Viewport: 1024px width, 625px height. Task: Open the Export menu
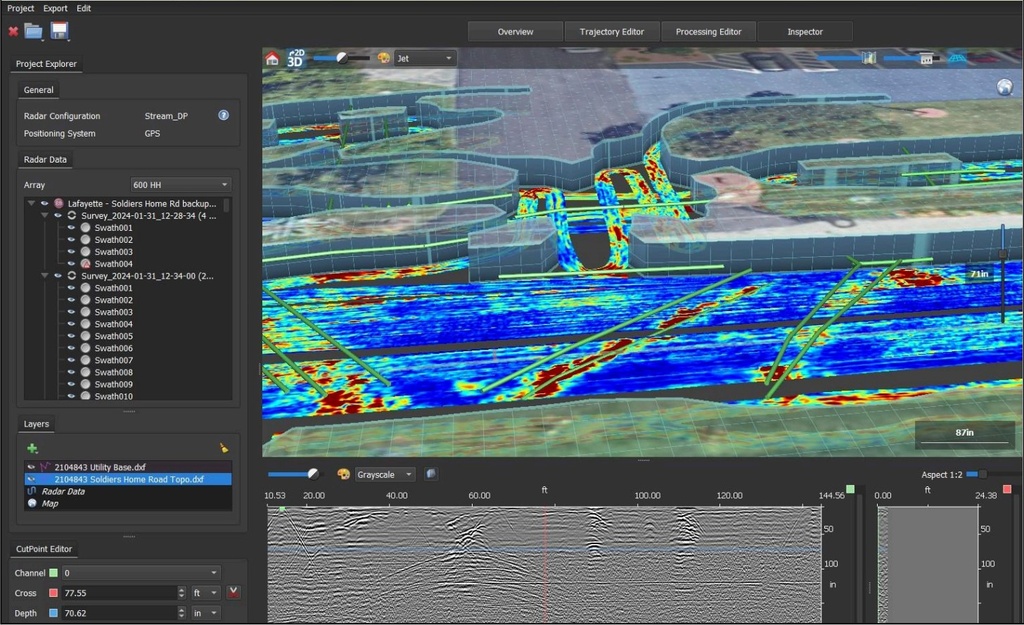(x=55, y=8)
